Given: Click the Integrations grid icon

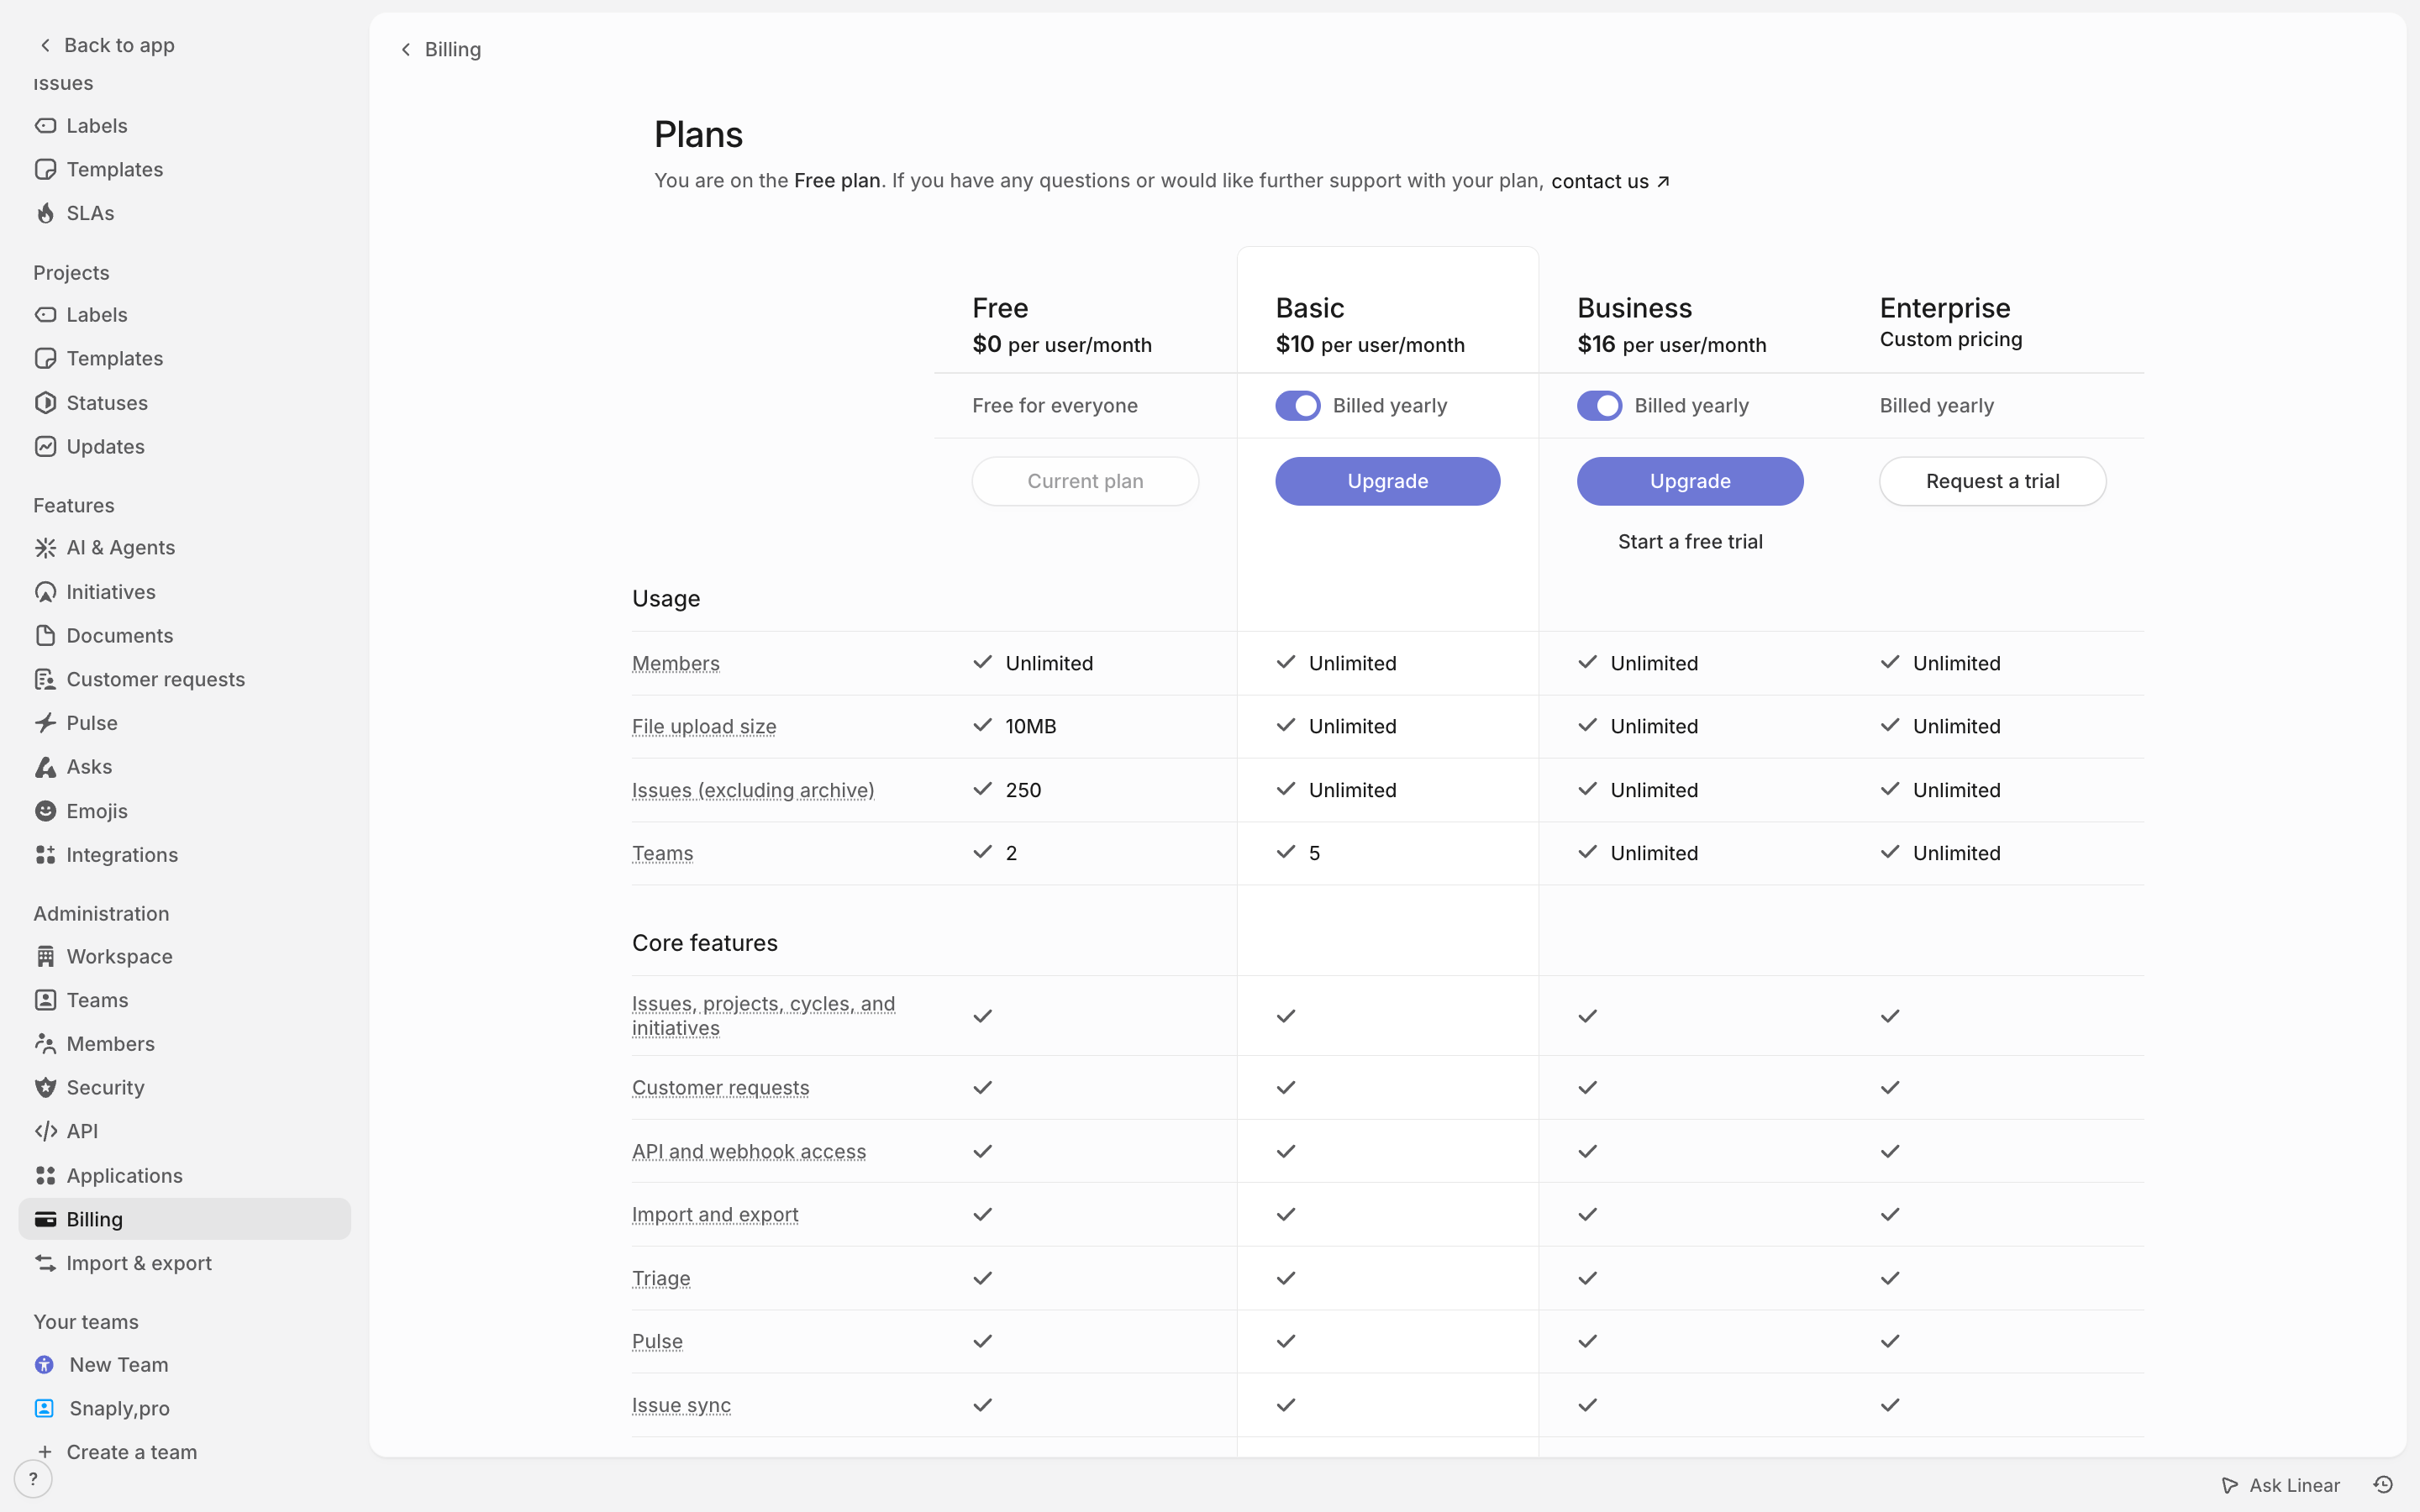Looking at the screenshot, I should point(45,855).
